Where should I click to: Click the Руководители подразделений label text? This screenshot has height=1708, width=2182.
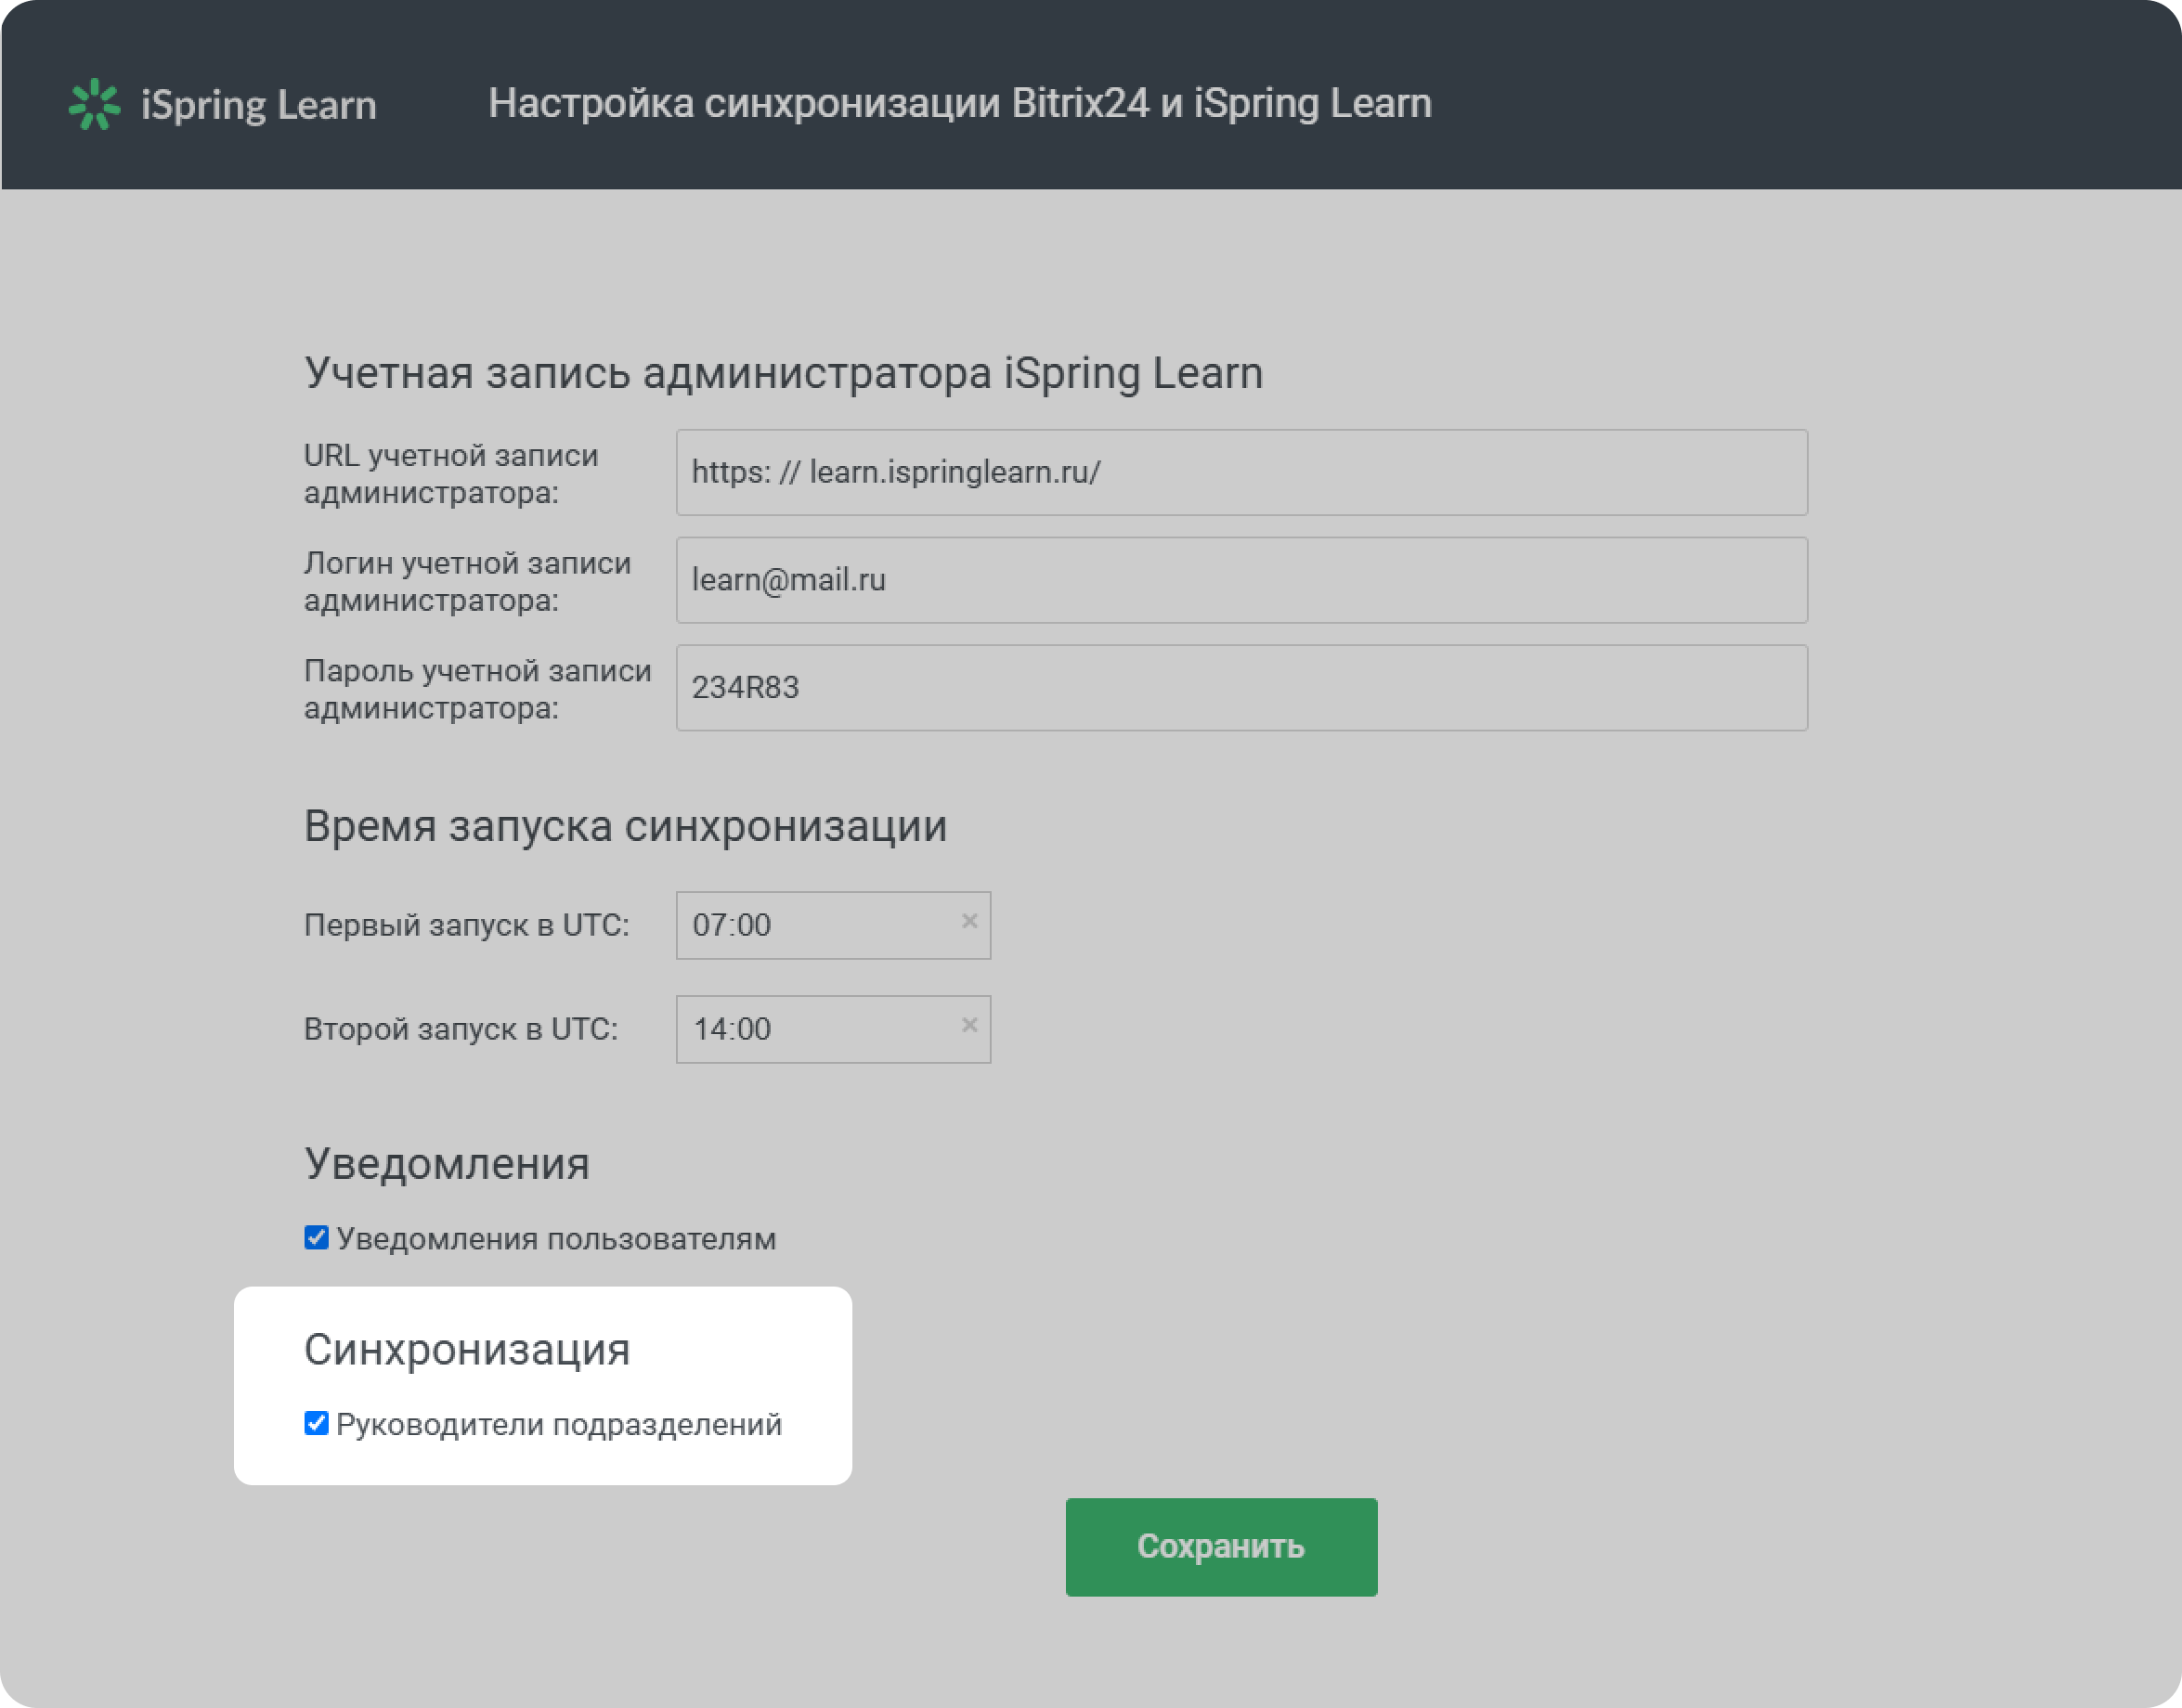pos(559,1424)
